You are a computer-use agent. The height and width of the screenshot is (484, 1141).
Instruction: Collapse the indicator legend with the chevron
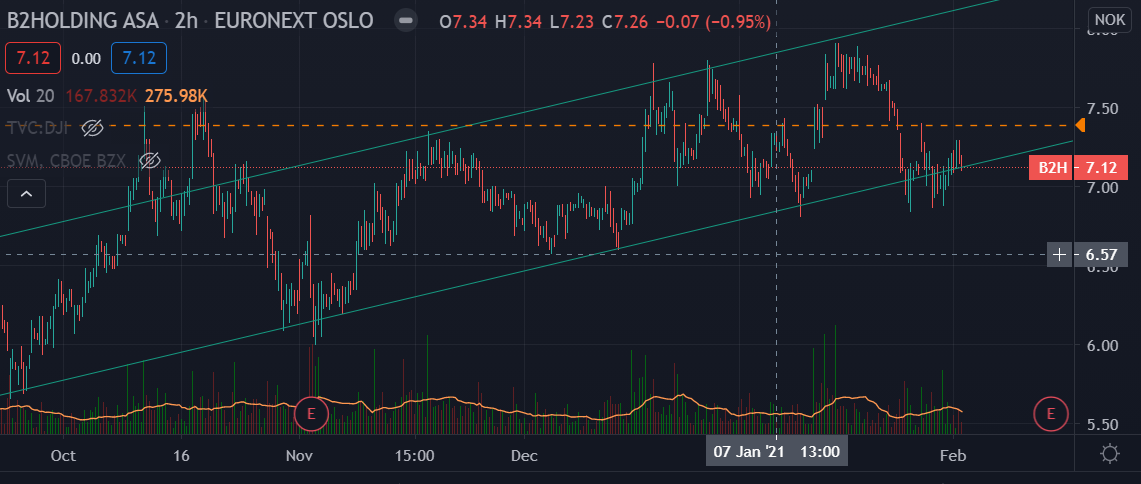coord(26,194)
